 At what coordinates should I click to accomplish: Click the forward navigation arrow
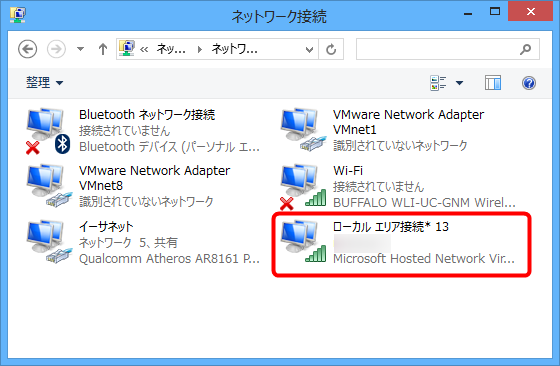click(x=56, y=49)
